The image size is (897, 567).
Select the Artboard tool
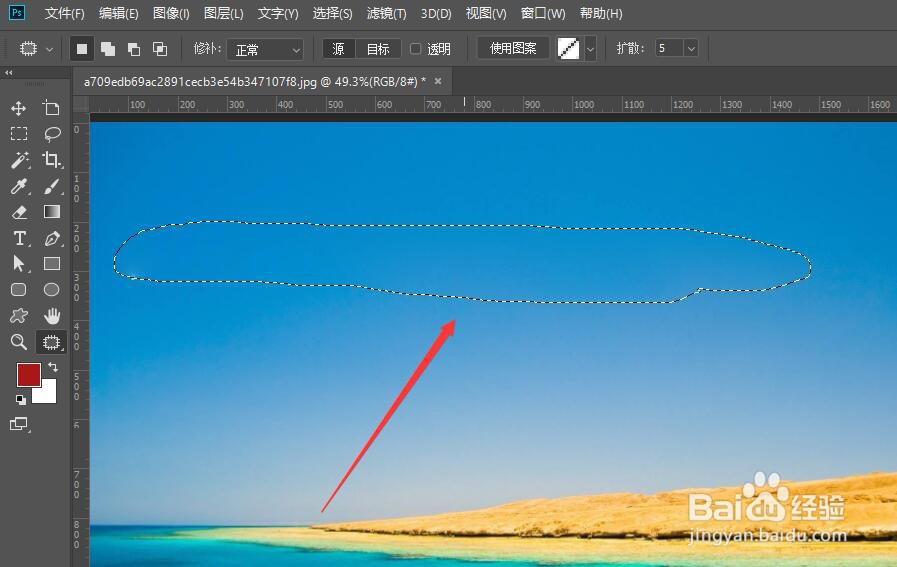(51, 108)
